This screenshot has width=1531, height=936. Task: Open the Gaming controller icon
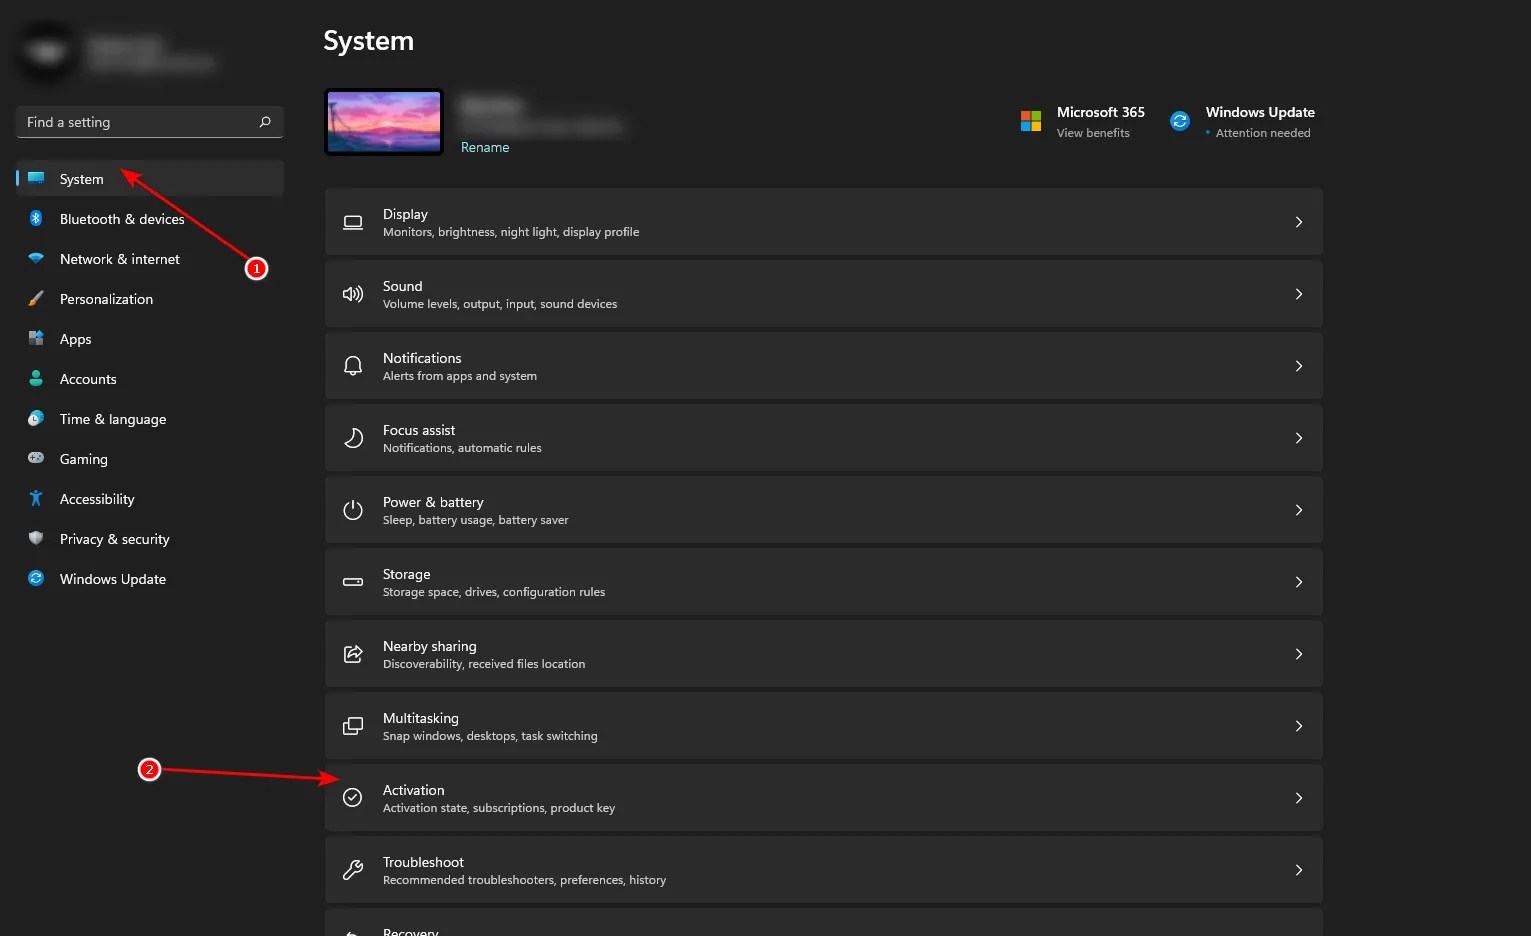36,458
